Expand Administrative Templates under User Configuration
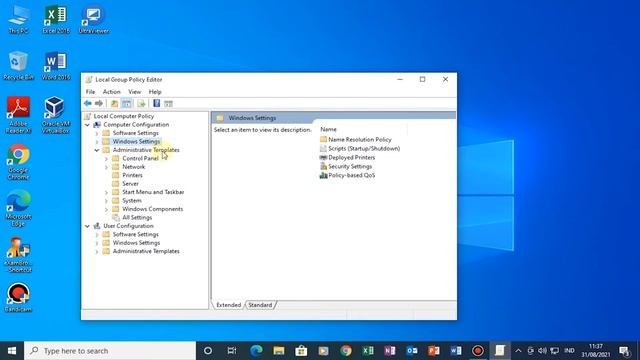 (x=97, y=251)
